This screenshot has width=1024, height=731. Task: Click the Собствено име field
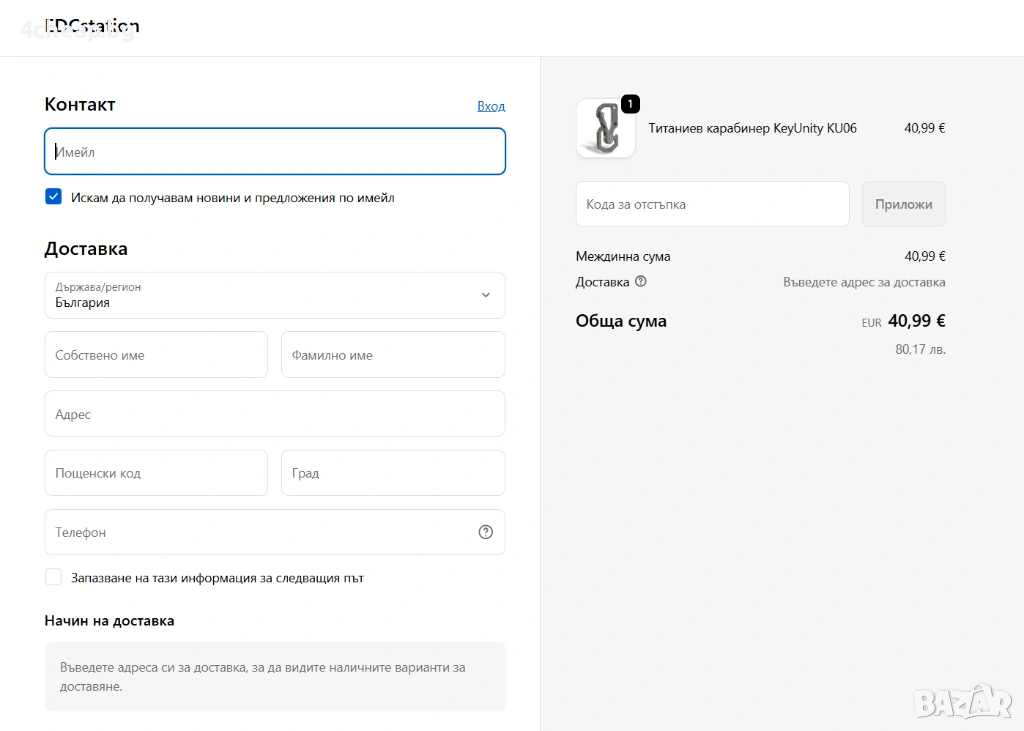click(x=156, y=355)
